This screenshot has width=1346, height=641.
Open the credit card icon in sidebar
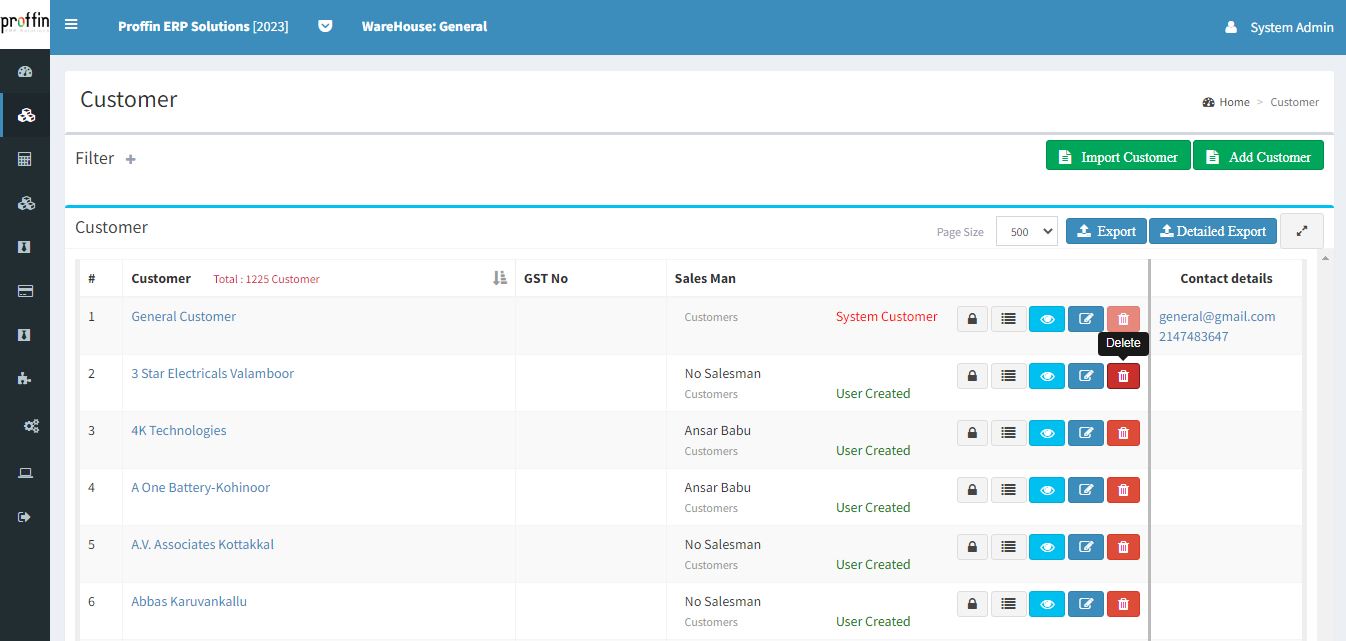pos(26,291)
